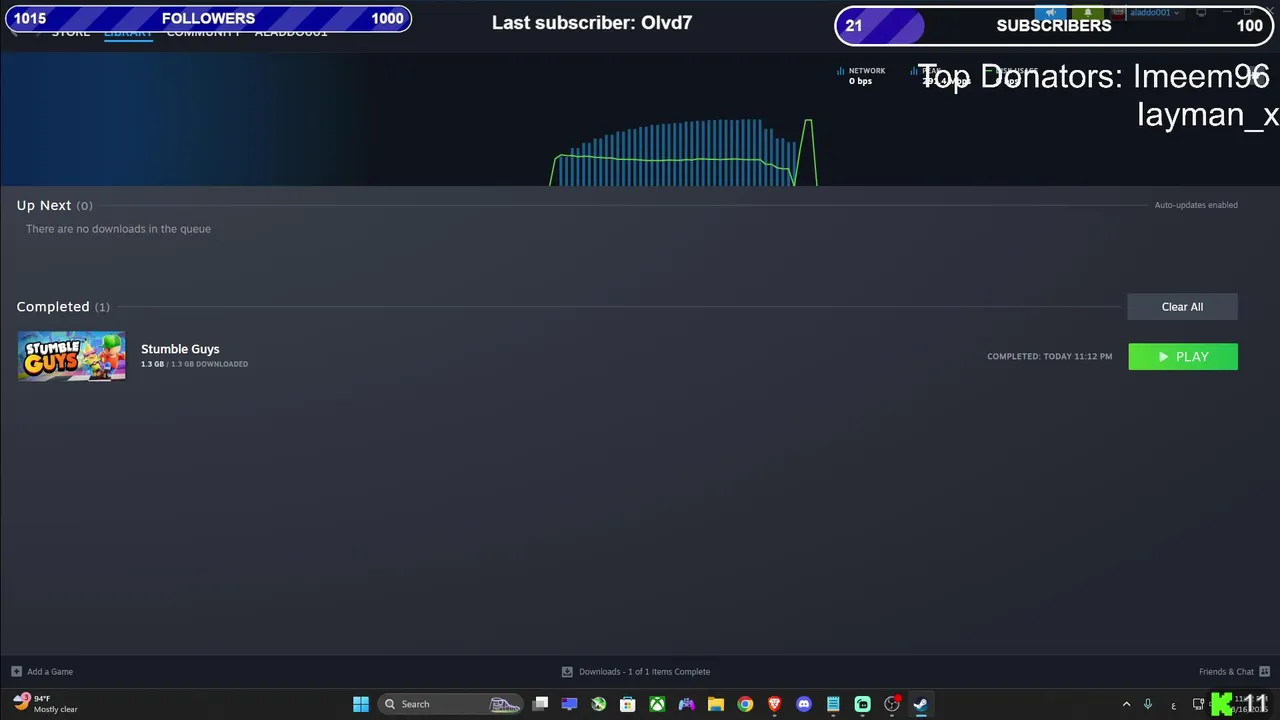The width and height of the screenshot is (1280, 720).
Task: Open Discord from taskbar
Action: point(804,704)
